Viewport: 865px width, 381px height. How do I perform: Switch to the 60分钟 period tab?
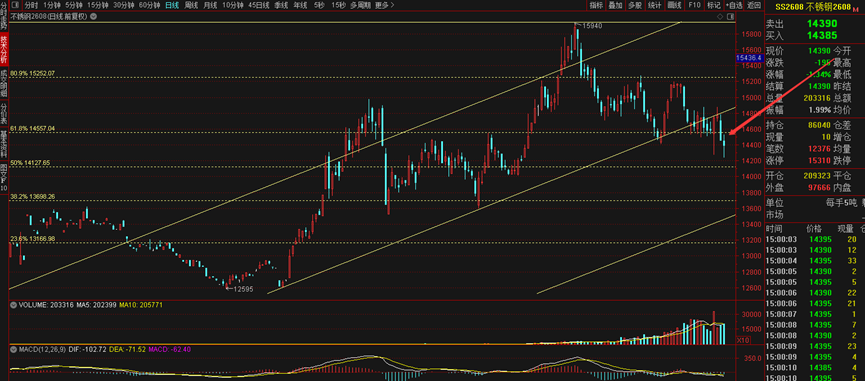(149, 6)
